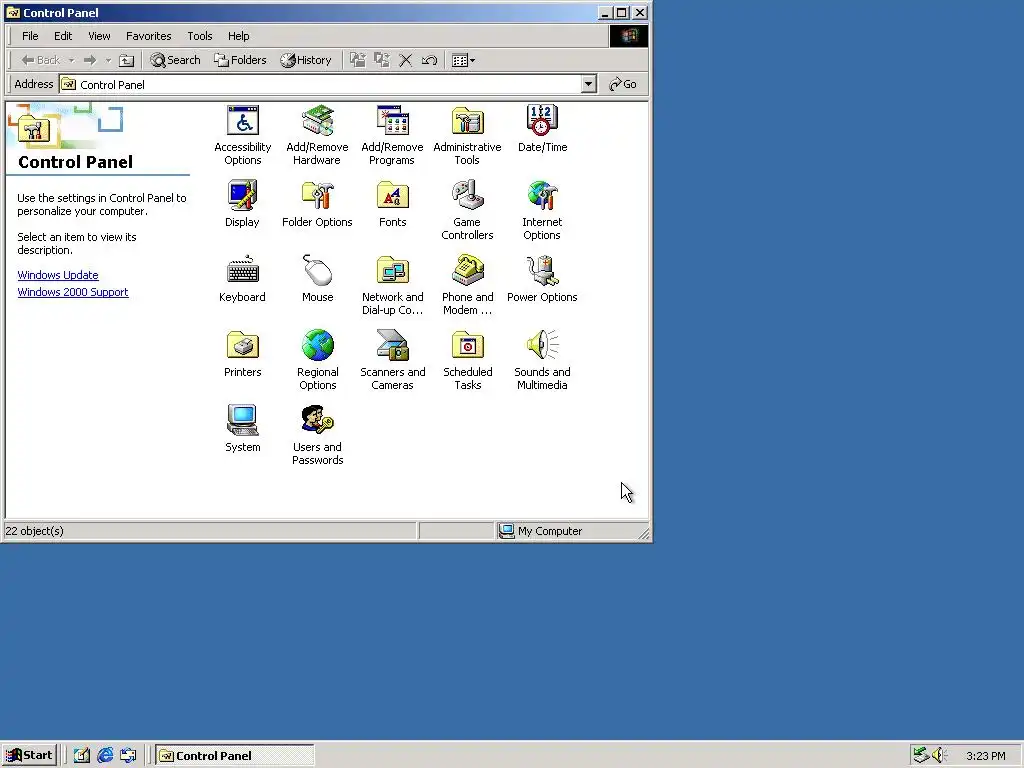Open Scheduled Tasks folder
The image size is (1024, 768).
click(467, 360)
